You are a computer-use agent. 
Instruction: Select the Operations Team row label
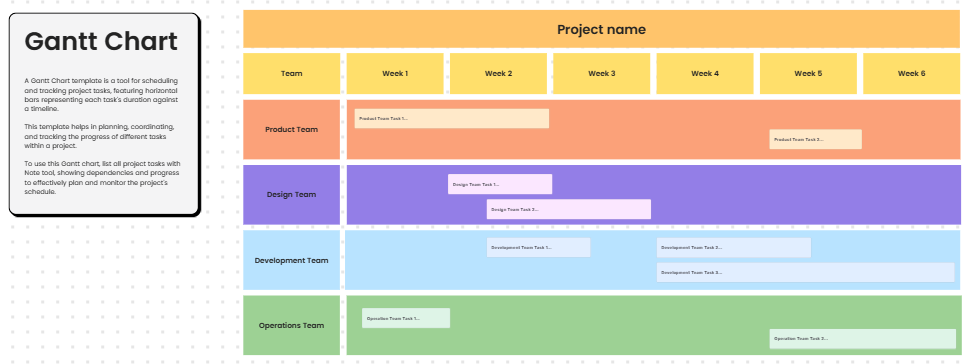pyautogui.click(x=291, y=325)
